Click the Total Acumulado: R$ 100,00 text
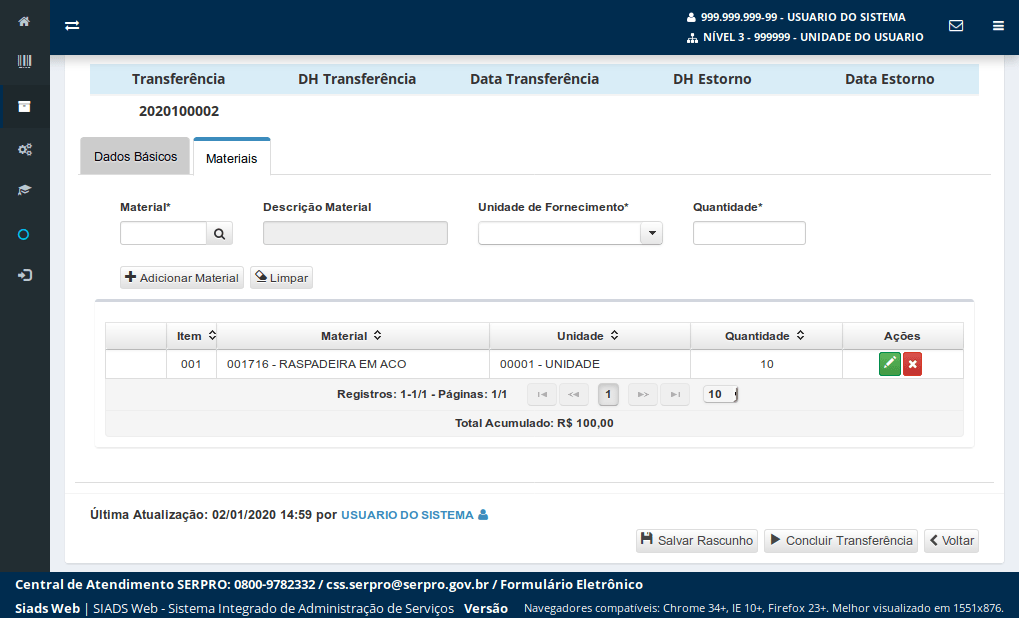This screenshot has height=618, width=1019. 534,423
